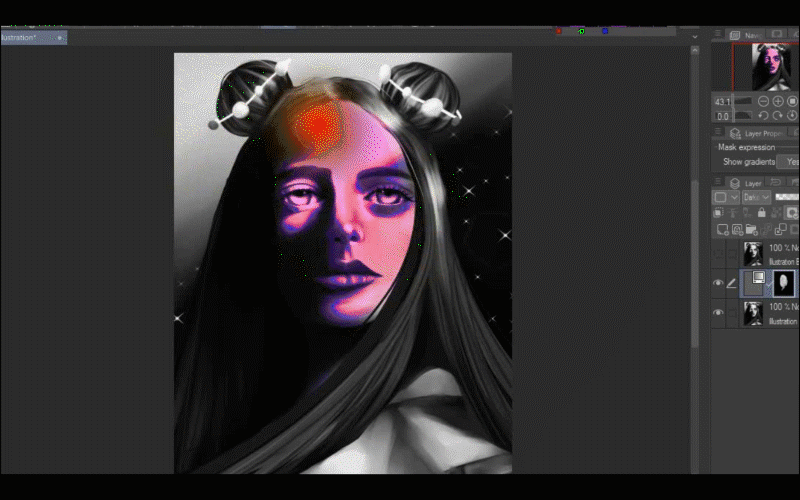Screen dimensions: 800x500
Task: Select the Layer panel tab
Action: pyautogui.click(x=745, y=183)
